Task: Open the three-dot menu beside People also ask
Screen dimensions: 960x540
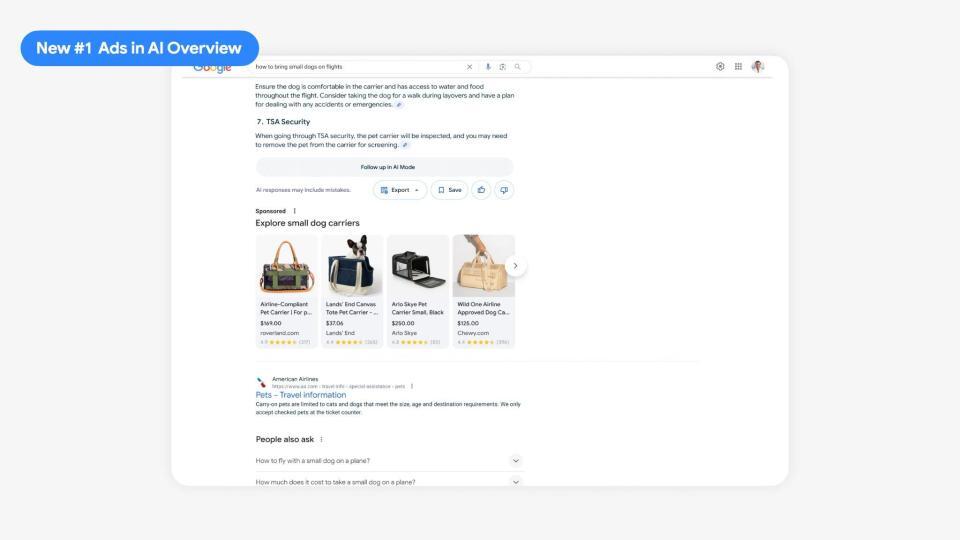Action: pyautogui.click(x=321, y=439)
